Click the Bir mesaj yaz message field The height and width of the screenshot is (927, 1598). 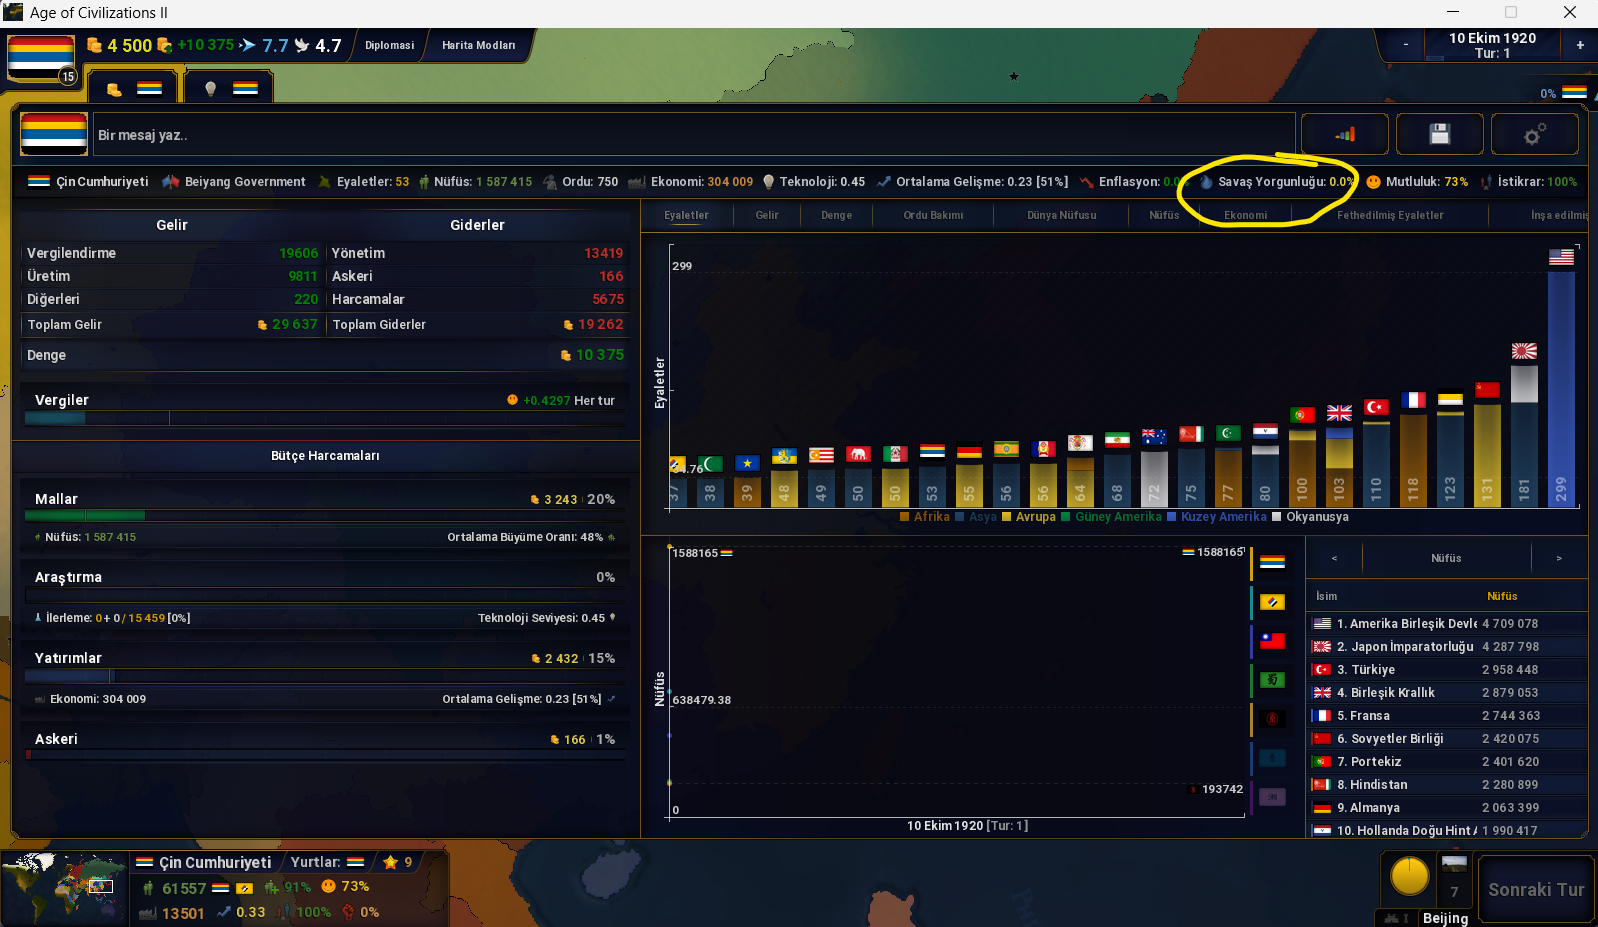click(694, 134)
